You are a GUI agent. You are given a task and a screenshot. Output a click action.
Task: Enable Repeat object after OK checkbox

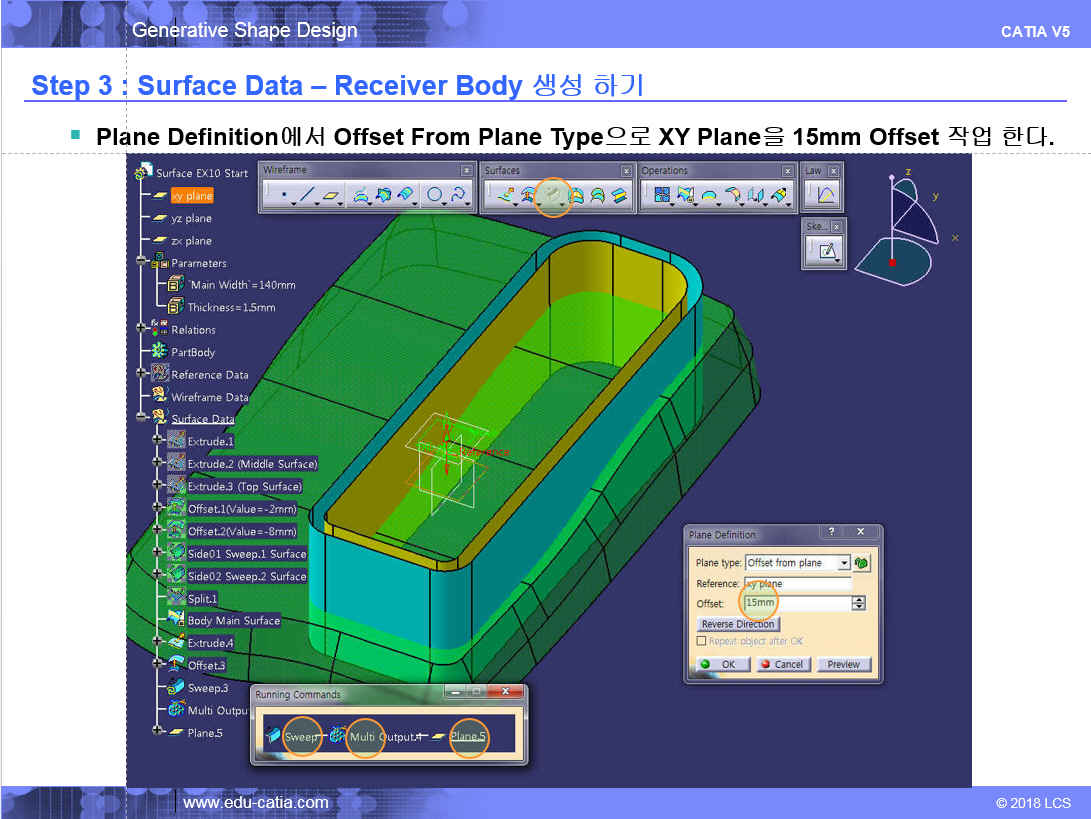click(x=701, y=641)
